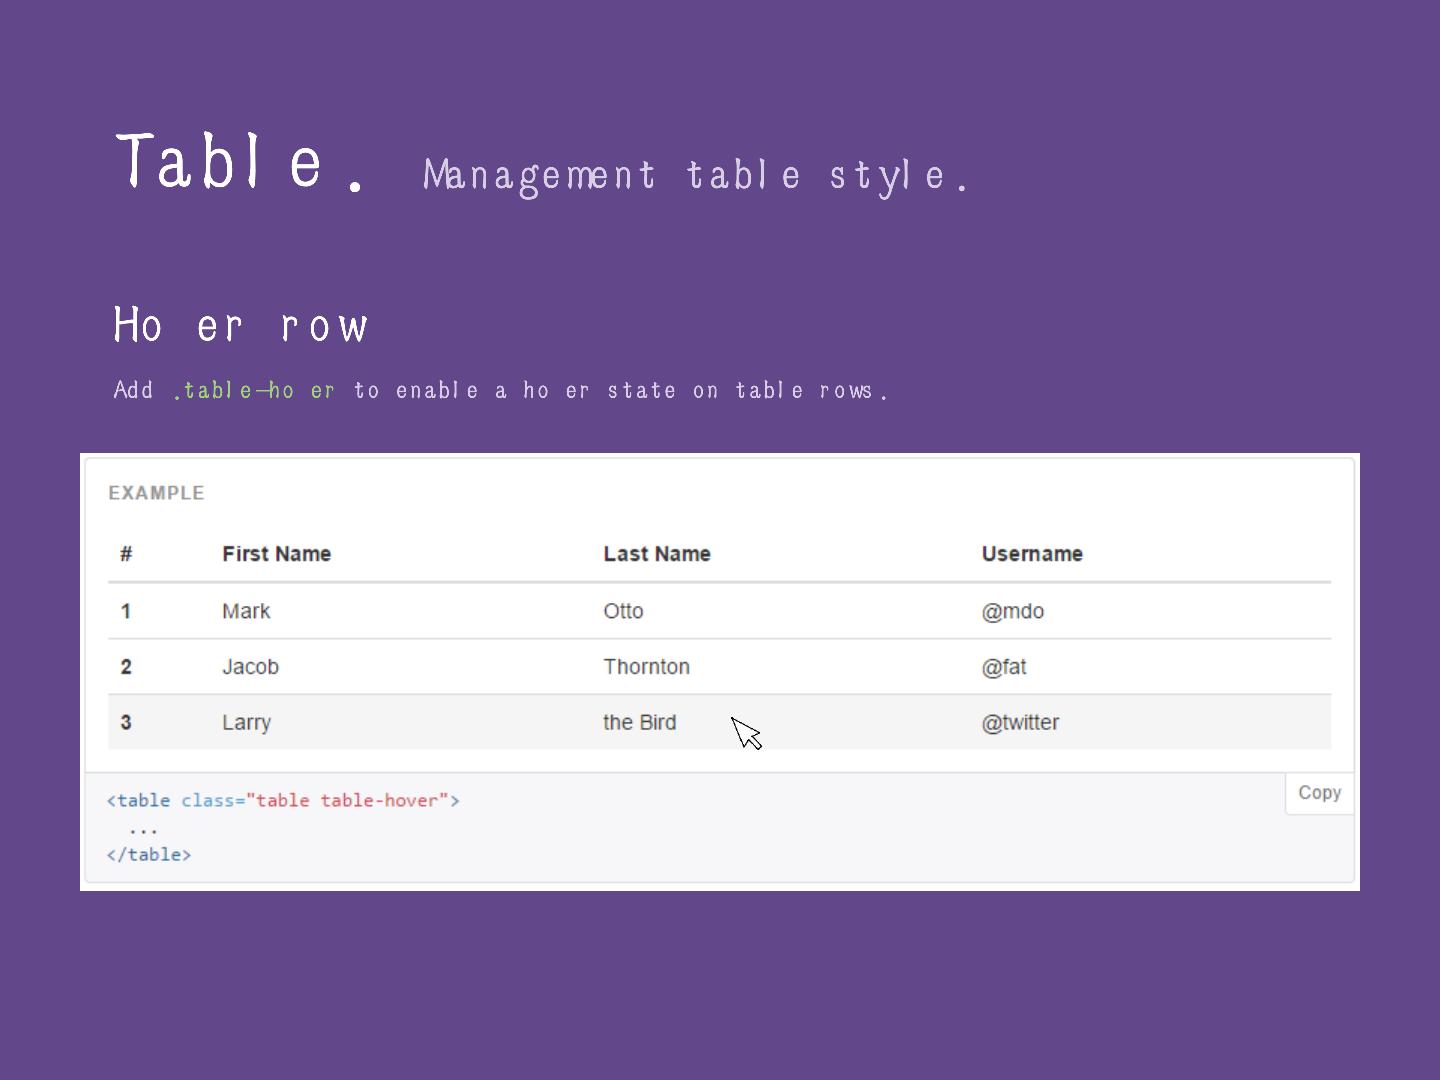Click the large Table. slide title

241,161
